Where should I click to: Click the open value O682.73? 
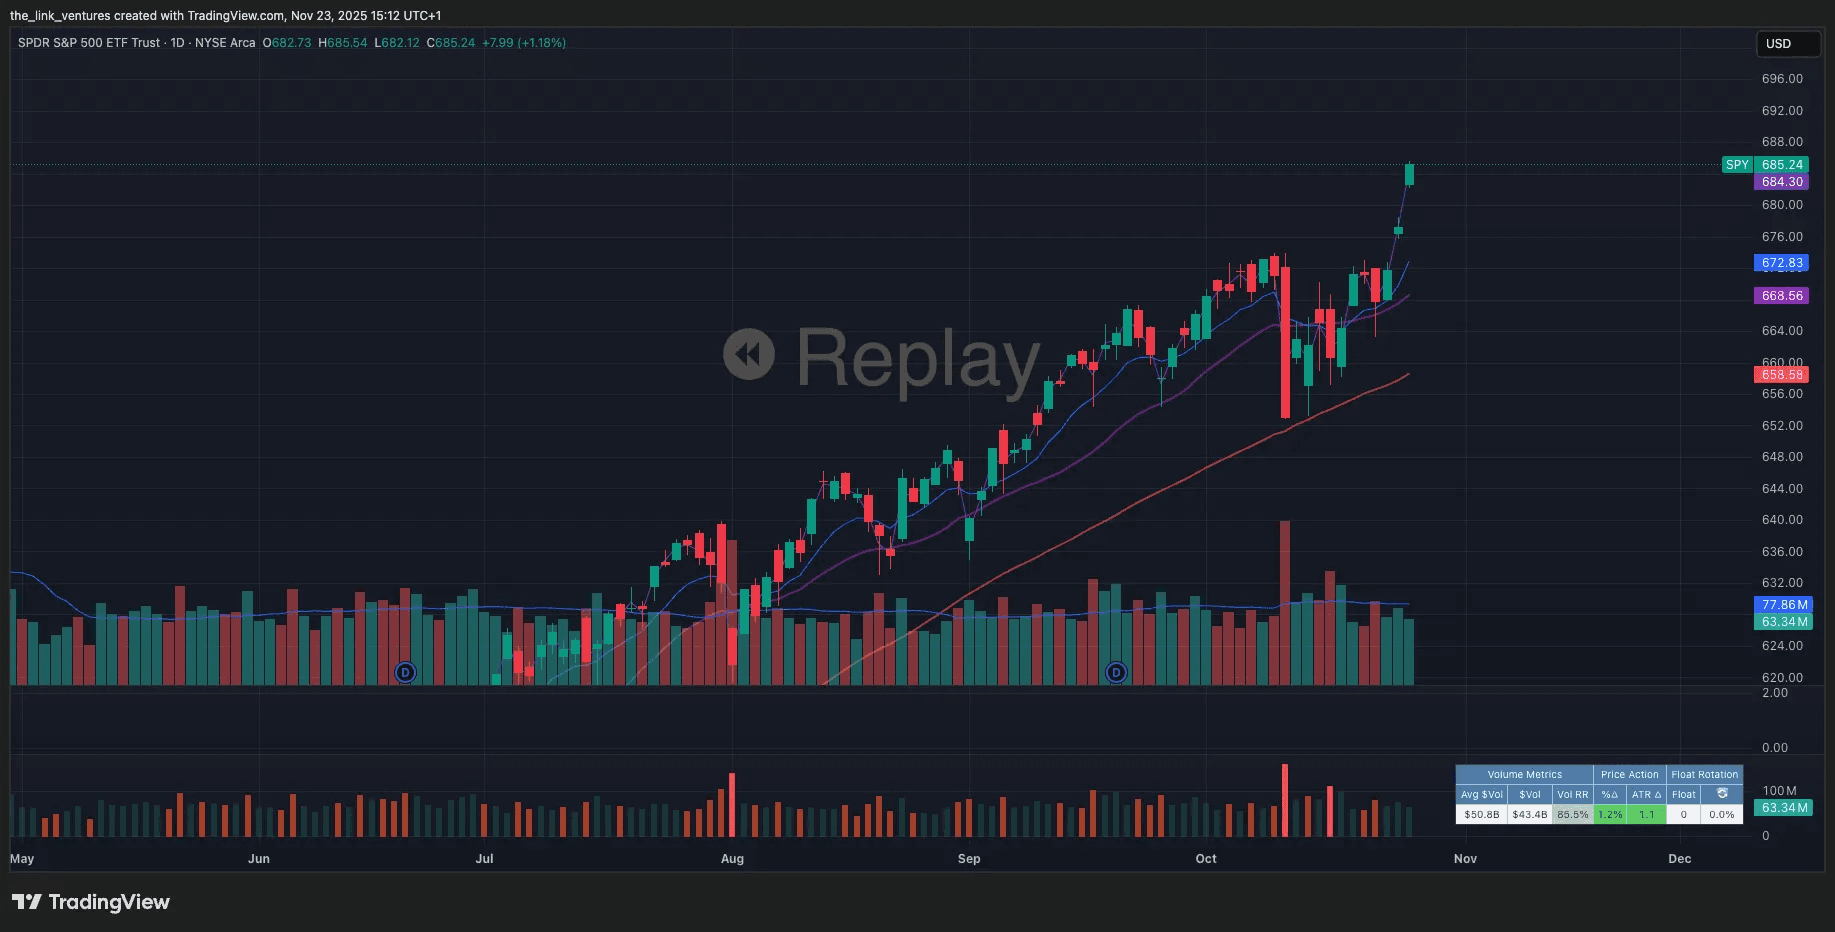(x=287, y=43)
